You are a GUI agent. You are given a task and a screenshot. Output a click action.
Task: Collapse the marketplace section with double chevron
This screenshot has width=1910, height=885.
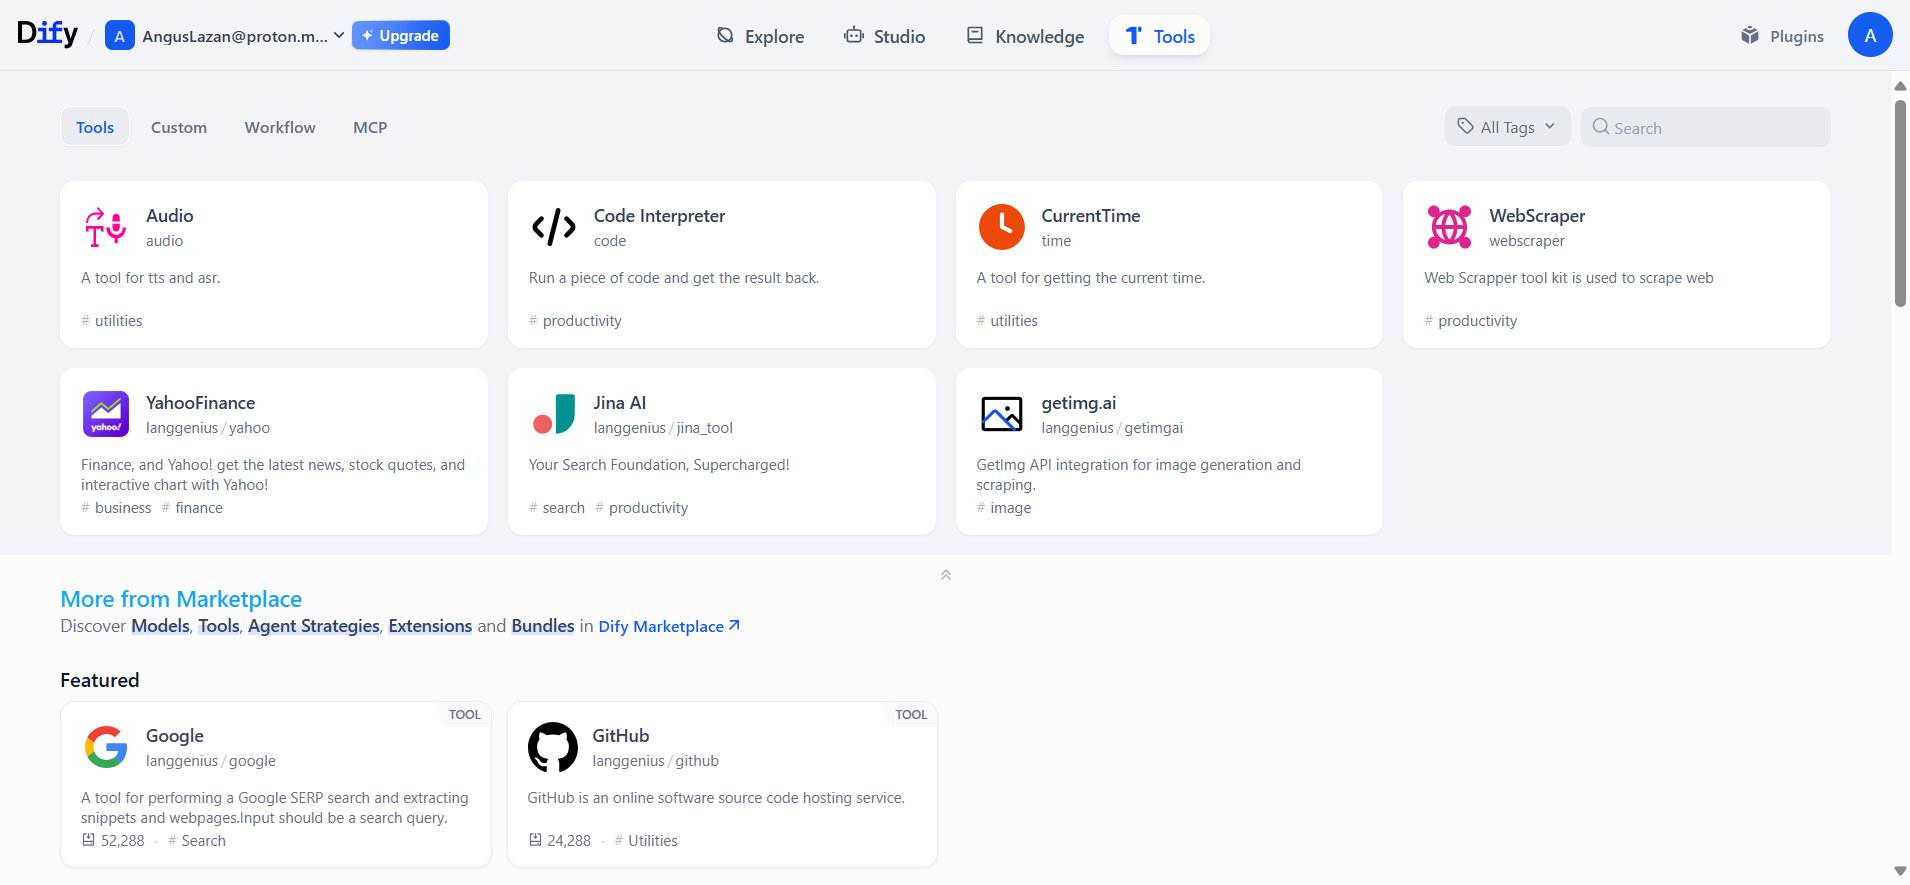click(x=946, y=575)
